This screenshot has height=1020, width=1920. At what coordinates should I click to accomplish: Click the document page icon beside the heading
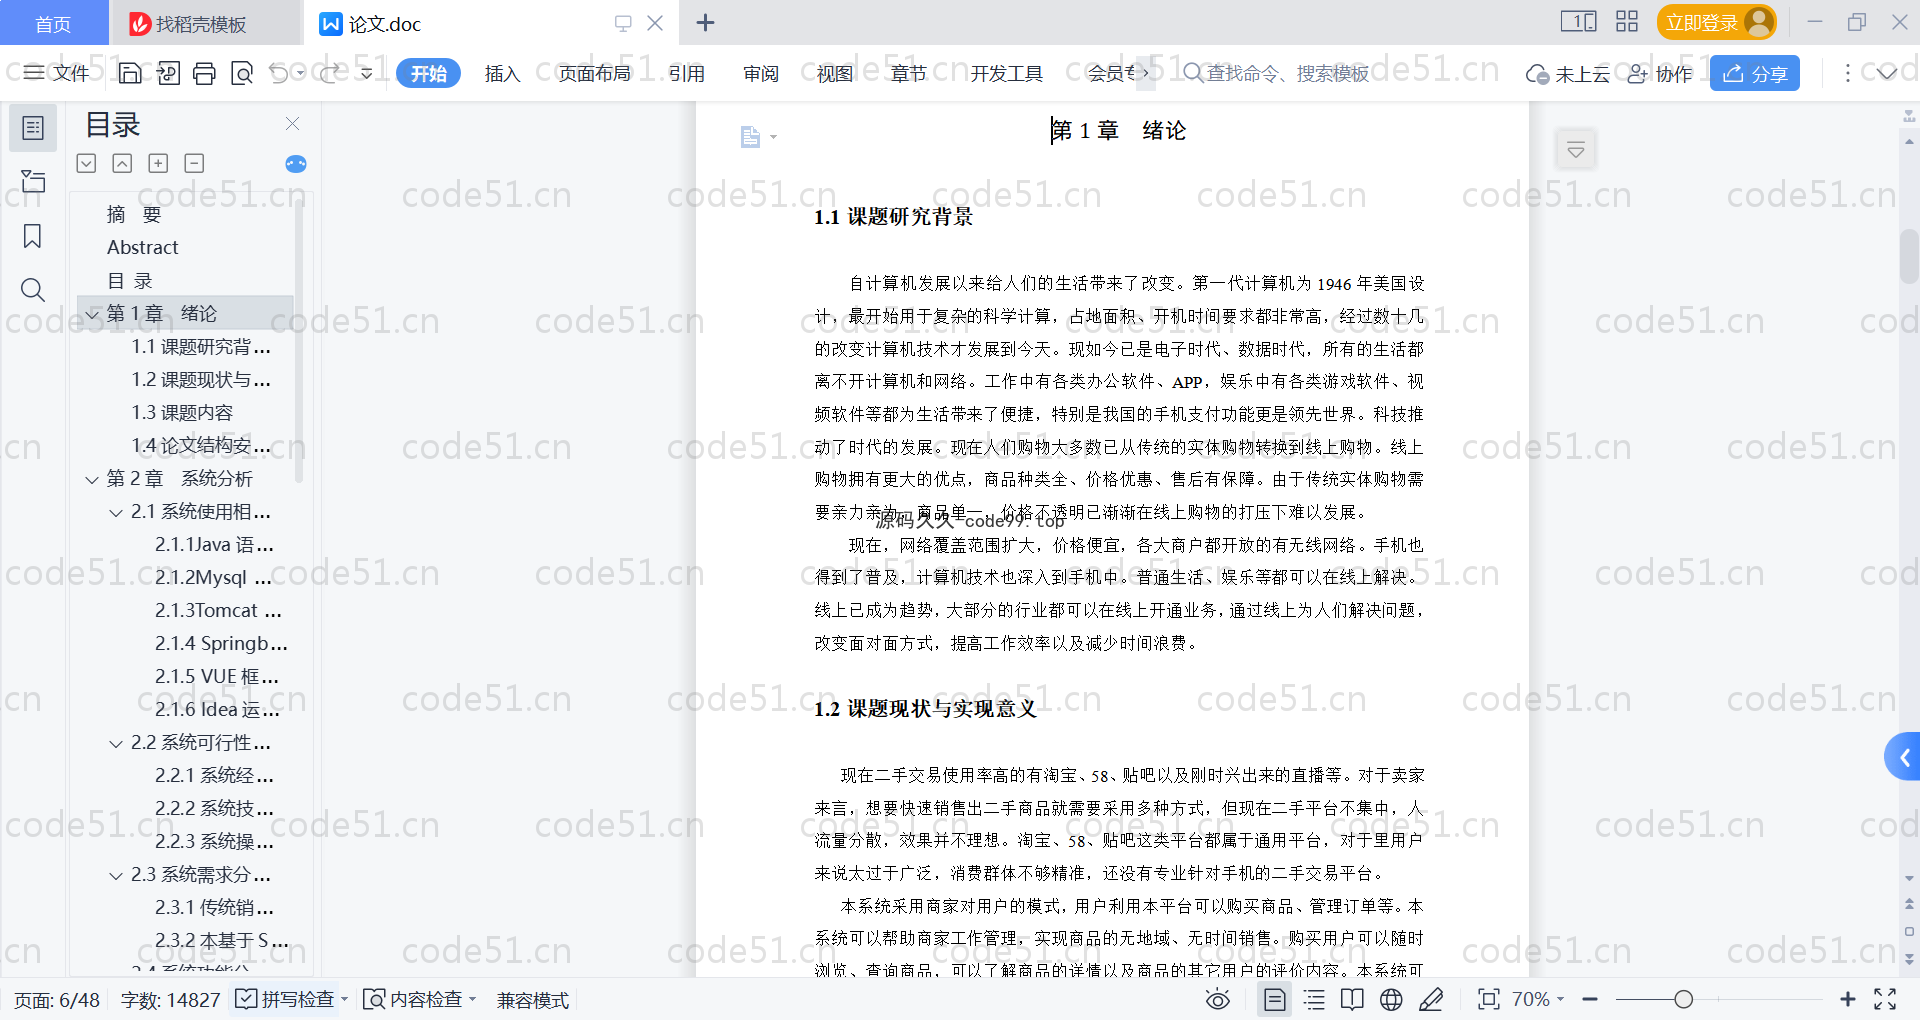tap(751, 137)
